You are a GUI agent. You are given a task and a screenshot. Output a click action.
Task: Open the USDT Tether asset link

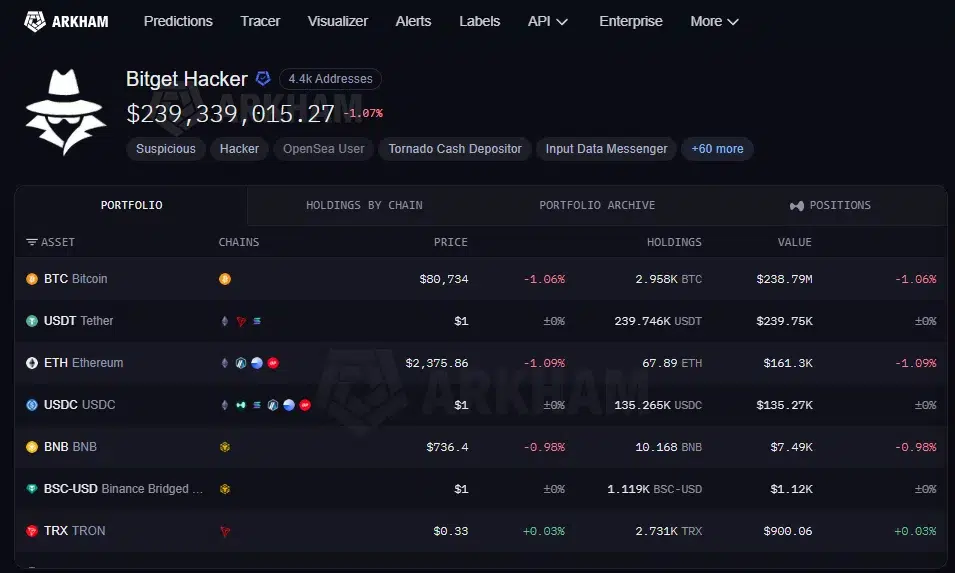[x=79, y=321]
